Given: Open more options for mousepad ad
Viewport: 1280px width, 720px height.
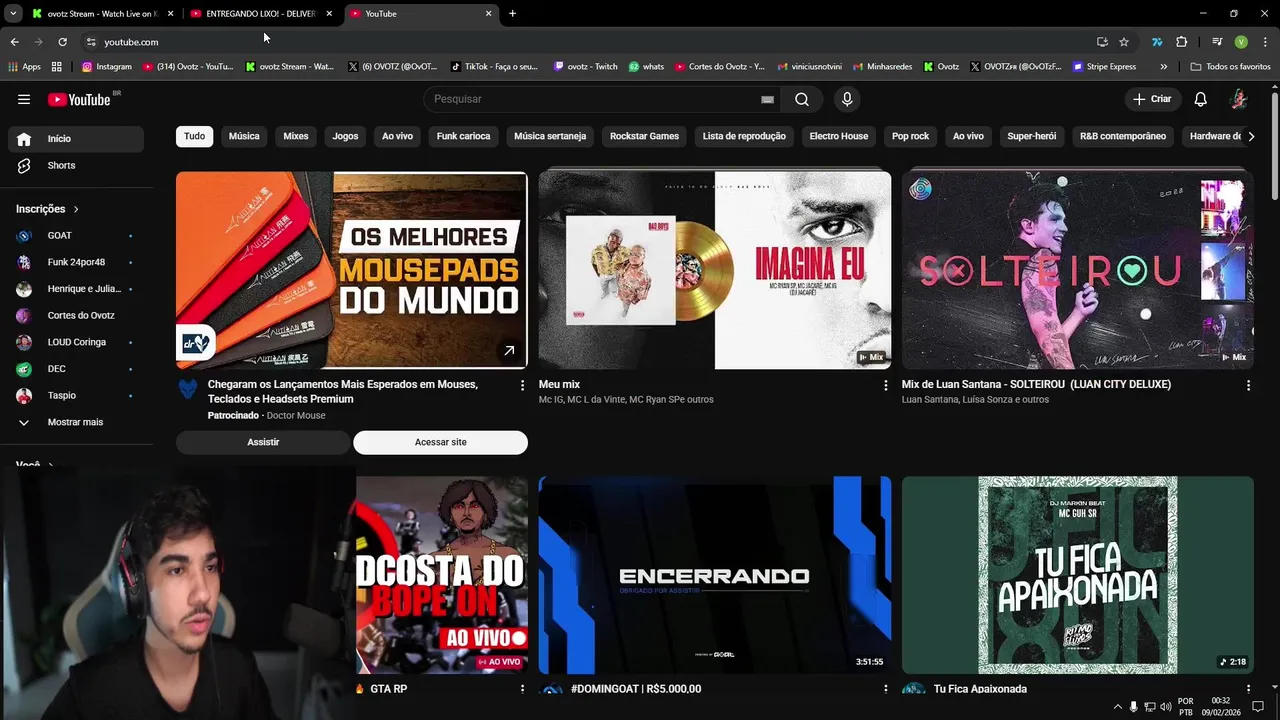Looking at the screenshot, I should [522, 385].
